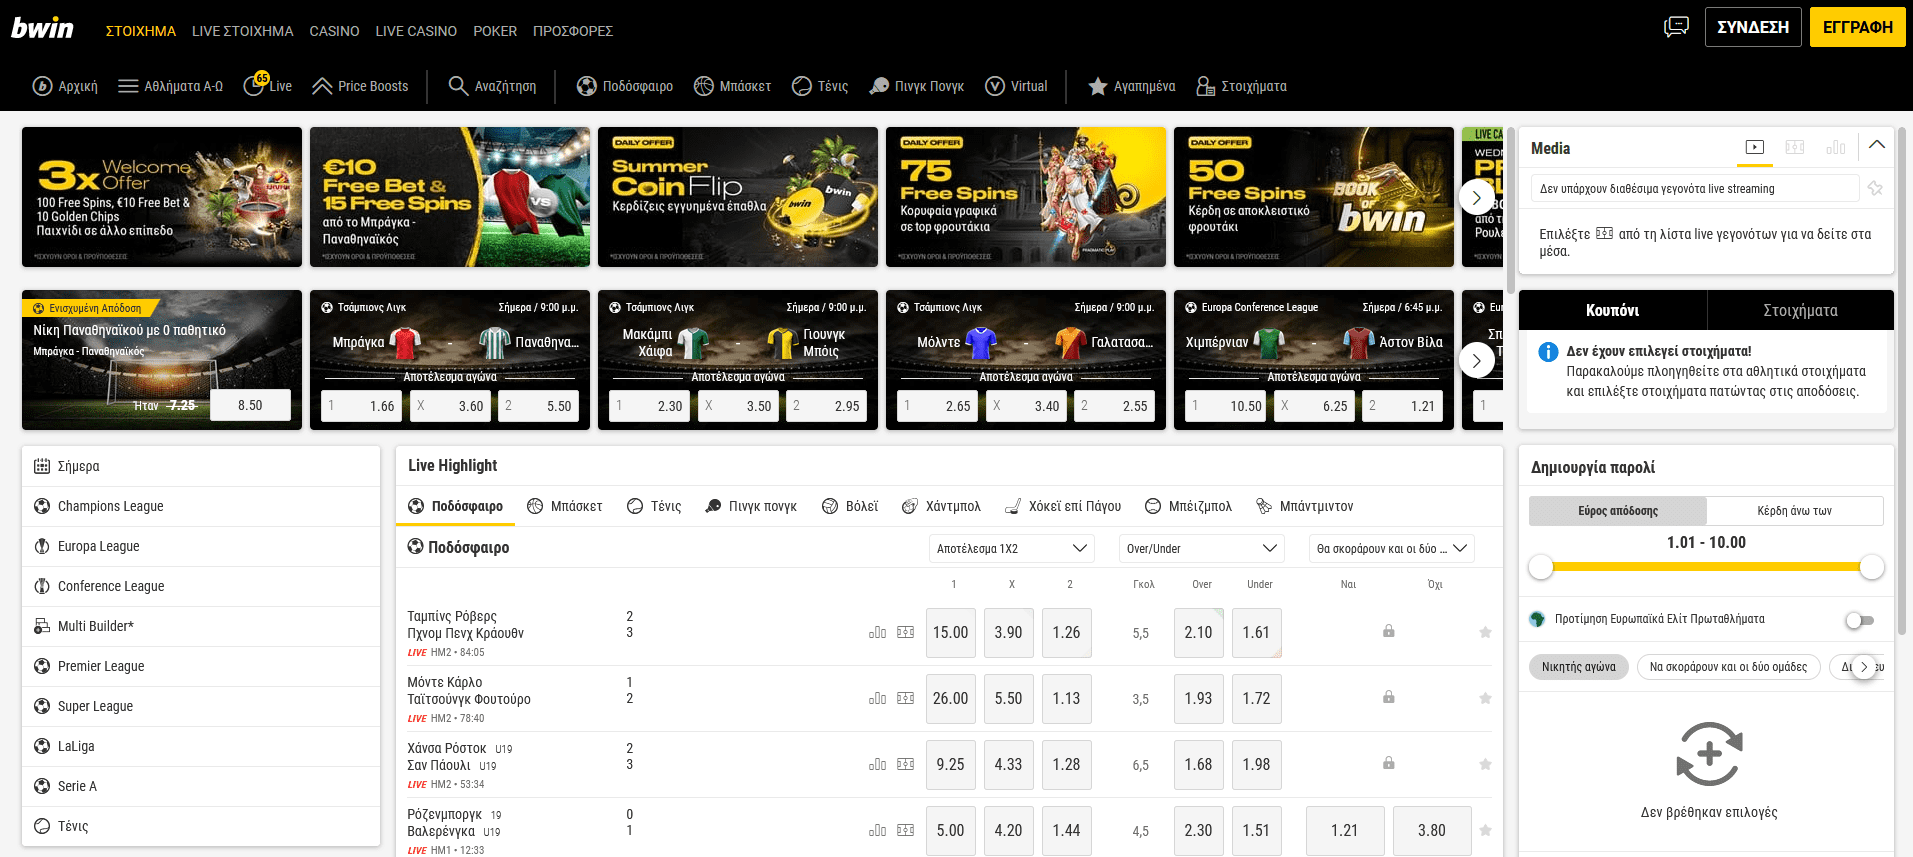Favorite the Χάνσα Ρόστοκ match star
This screenshot has width=1913, height=857.
(x=1485, y=764)
